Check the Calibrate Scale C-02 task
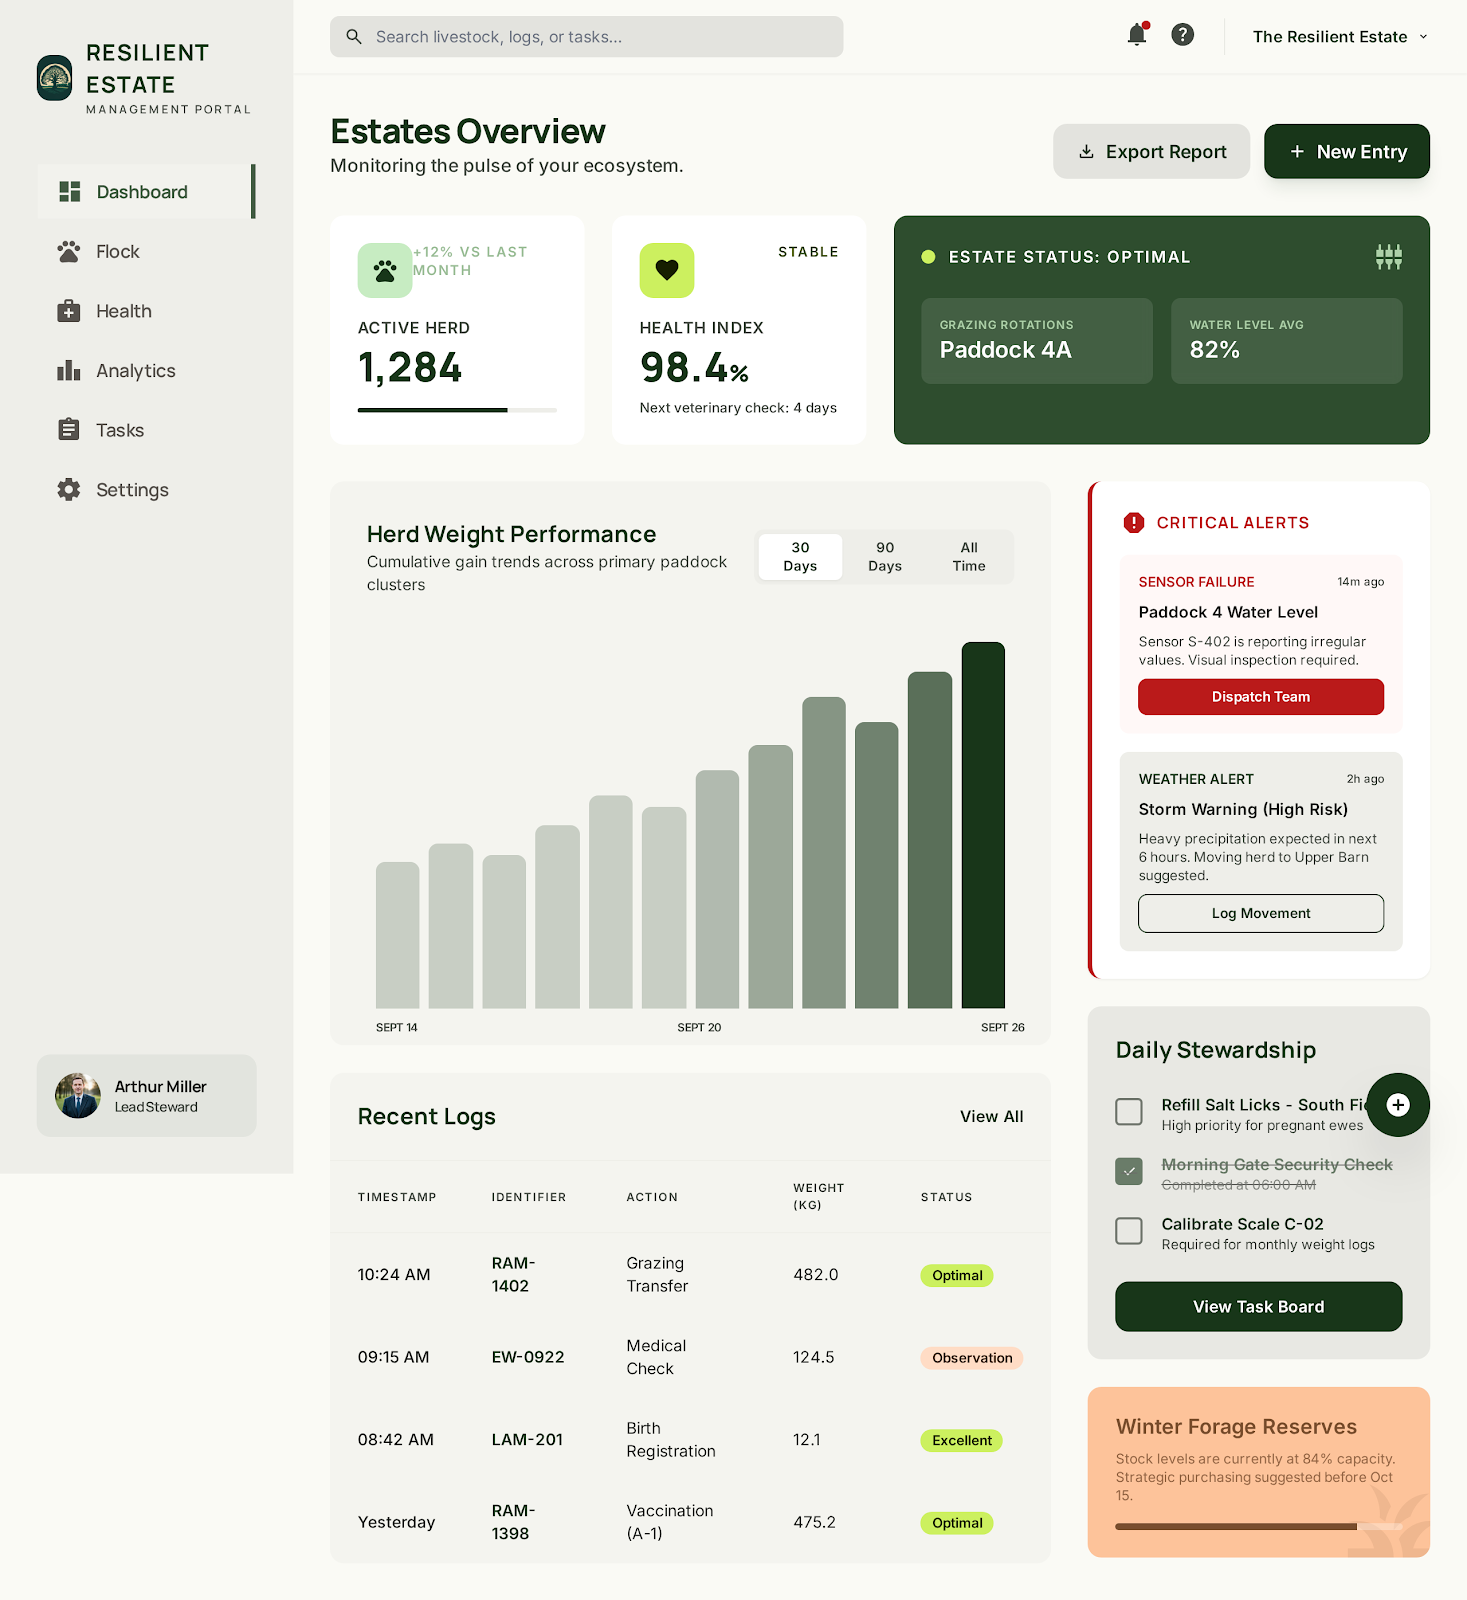The width and height of the screenshot is (1467, 1600). pos(1129,1231)
